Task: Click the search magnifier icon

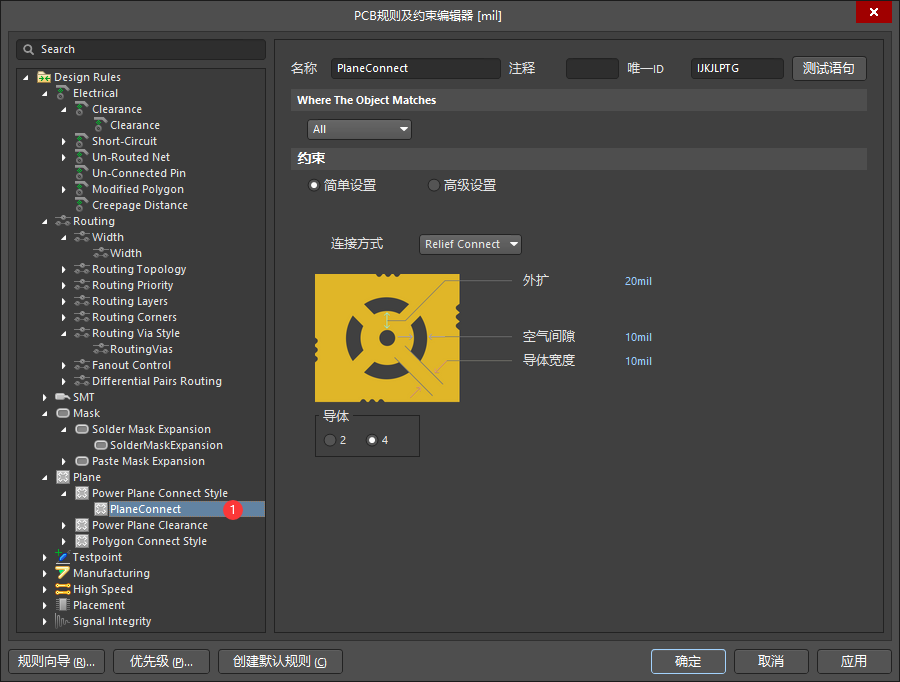Action: pyautogui.click(x=28, y=49)
